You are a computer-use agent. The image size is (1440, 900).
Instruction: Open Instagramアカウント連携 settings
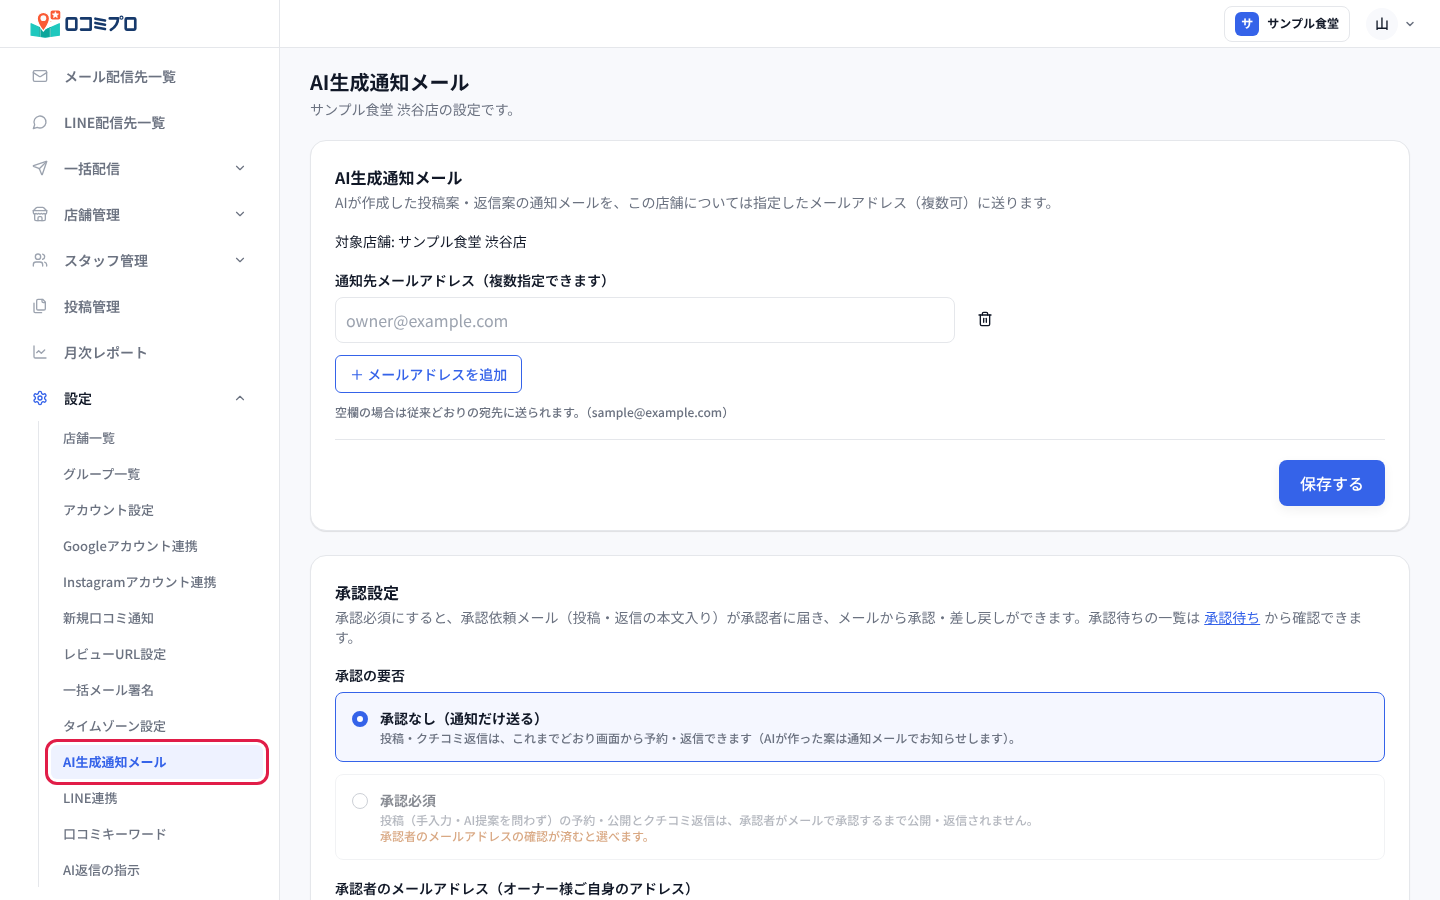[x=140, y=582]
